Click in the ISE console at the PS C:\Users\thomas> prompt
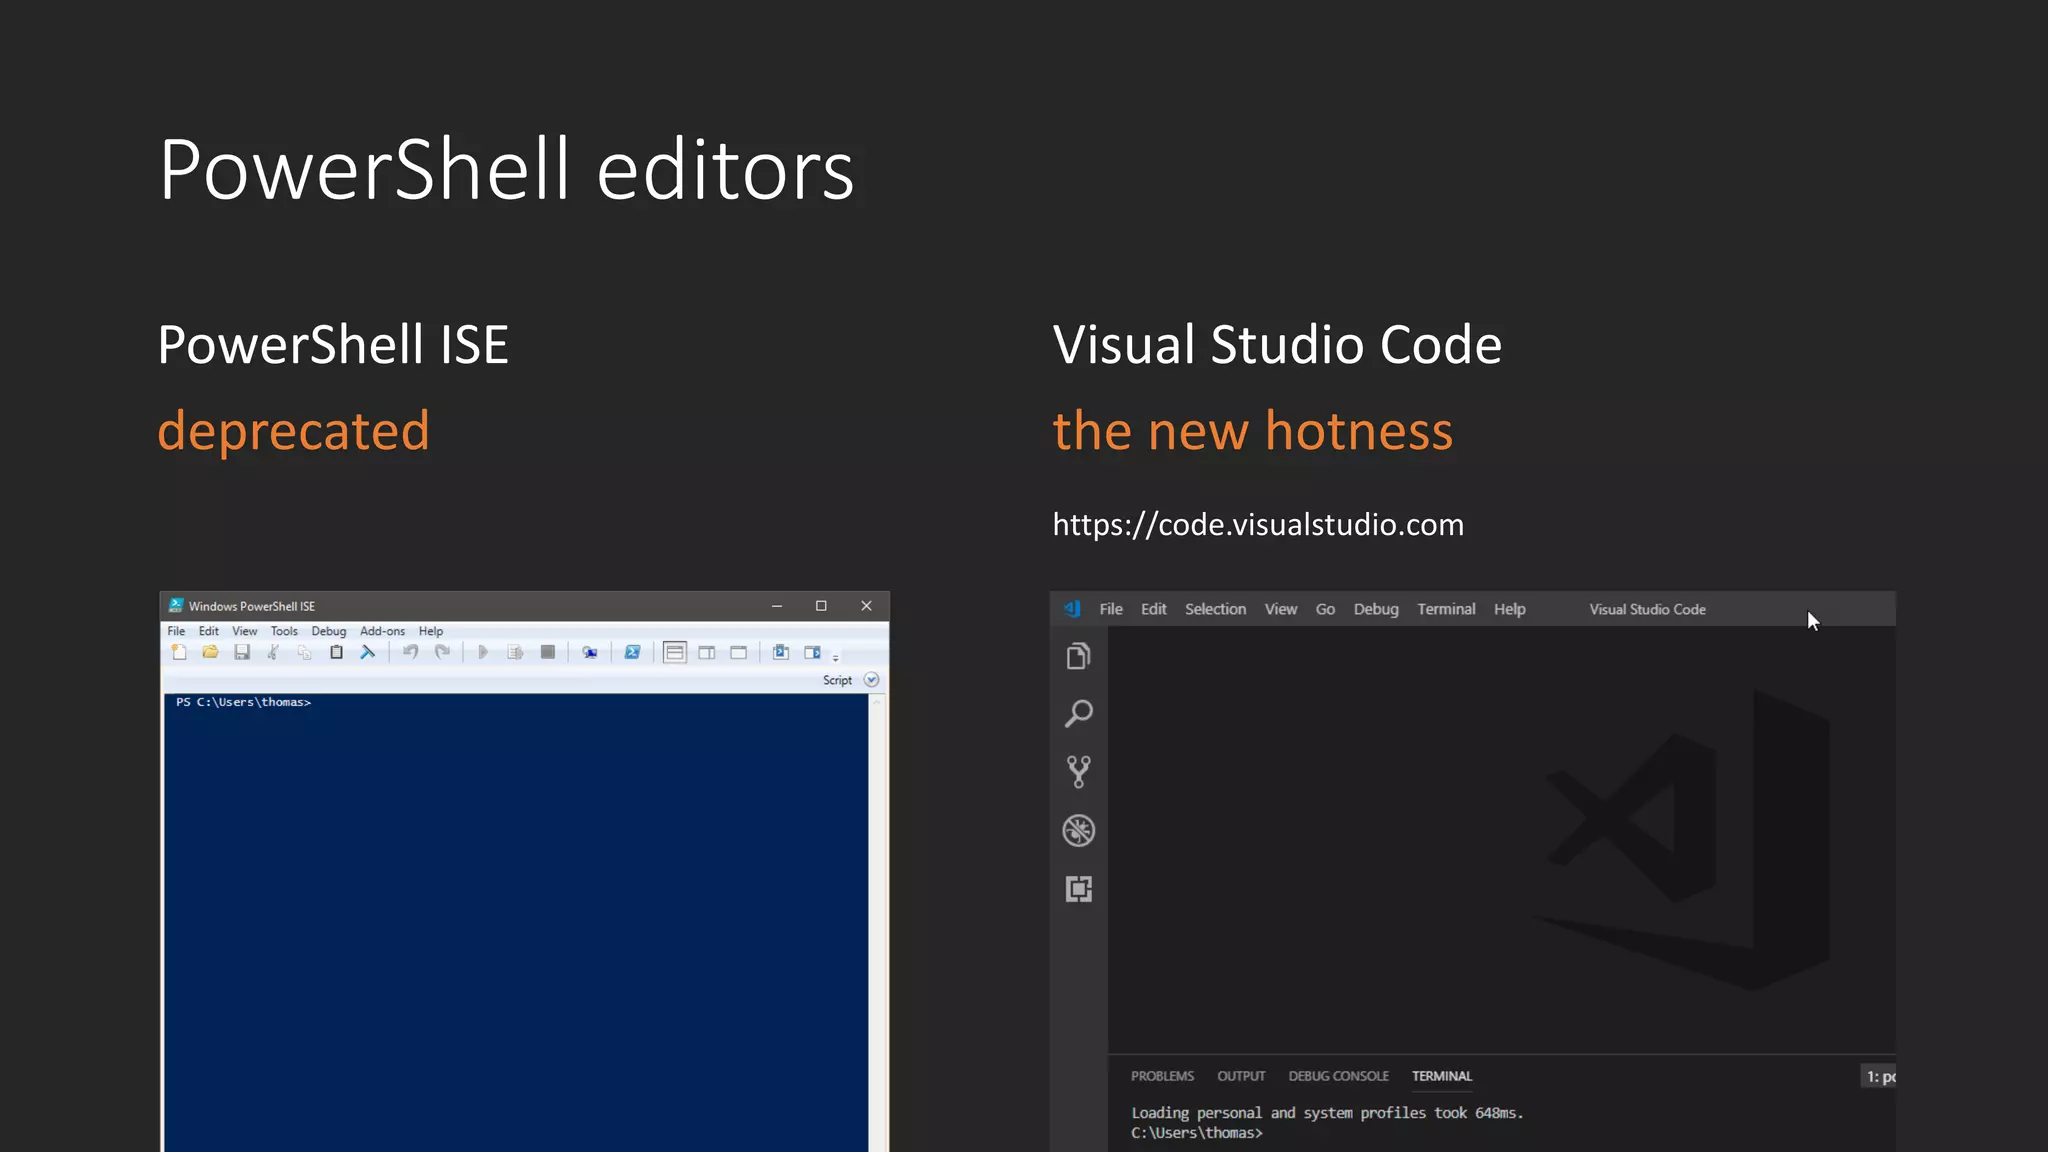 (243, 702)
